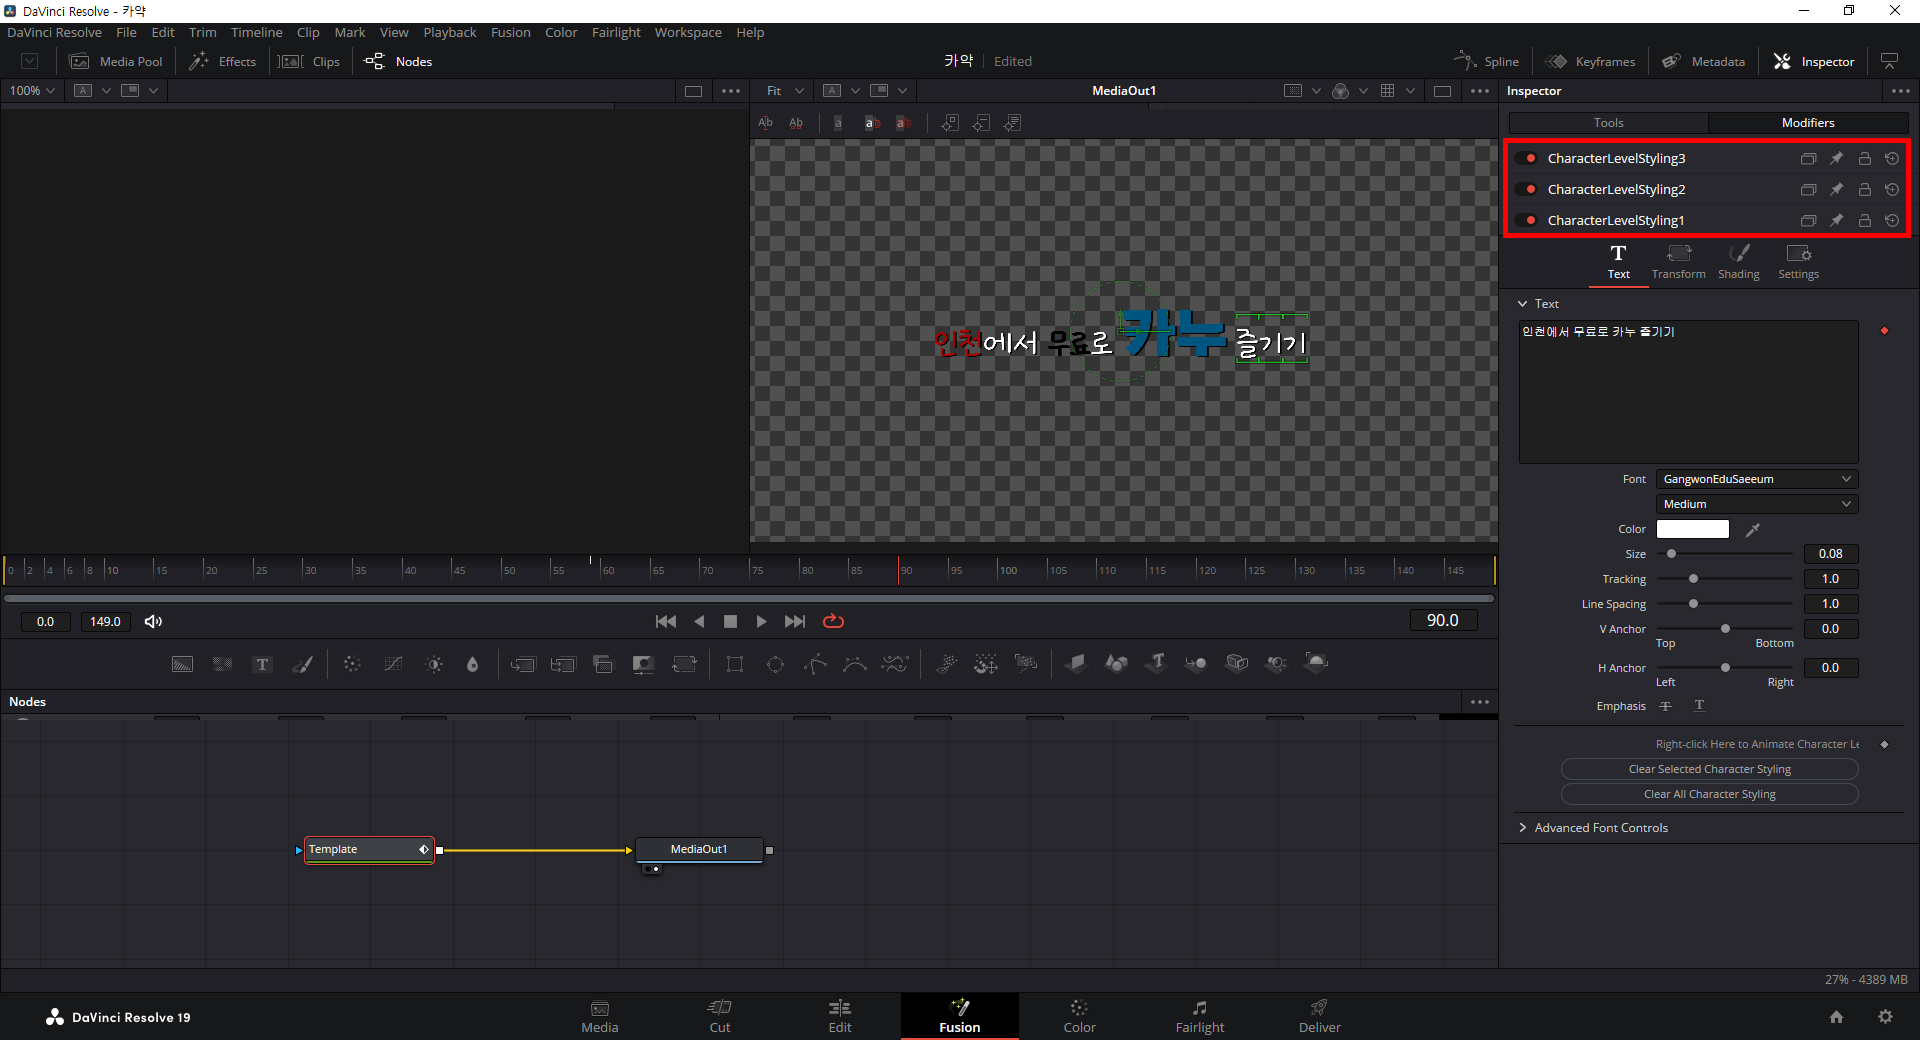Add a Color Curves node from the toolbar

(393, 664)
